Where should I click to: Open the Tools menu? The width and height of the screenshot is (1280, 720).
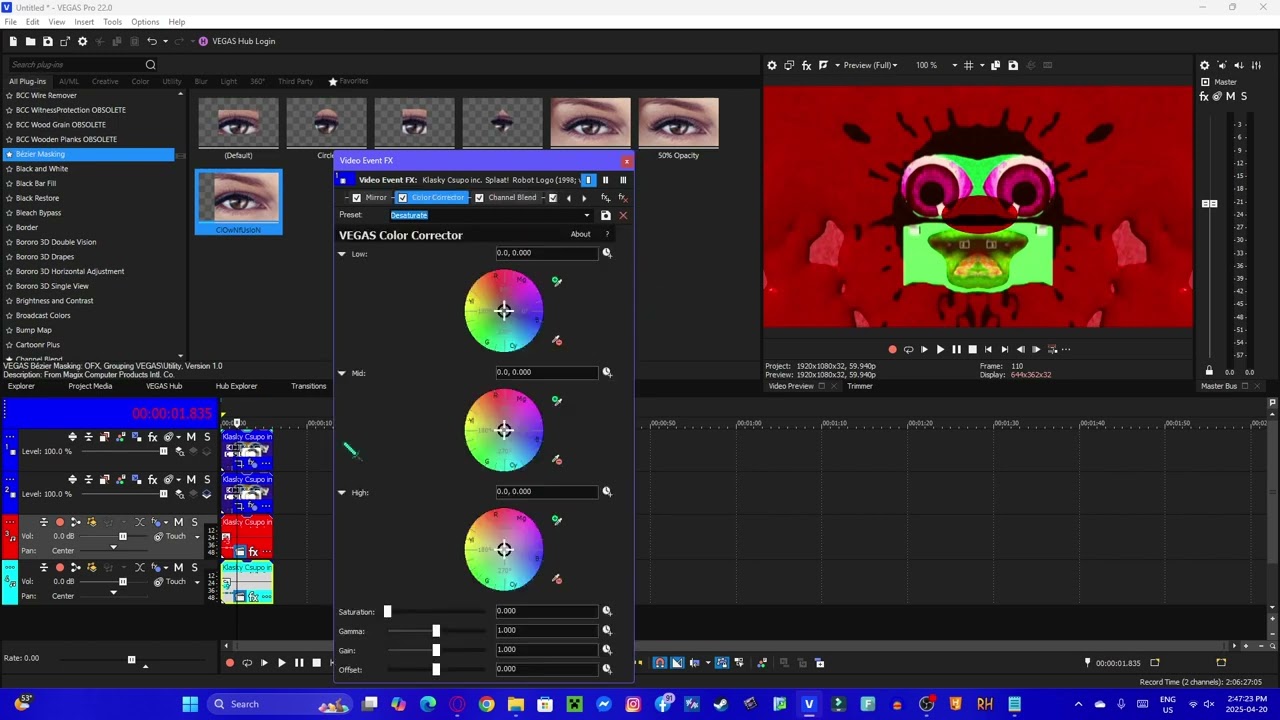click(112, 22)
